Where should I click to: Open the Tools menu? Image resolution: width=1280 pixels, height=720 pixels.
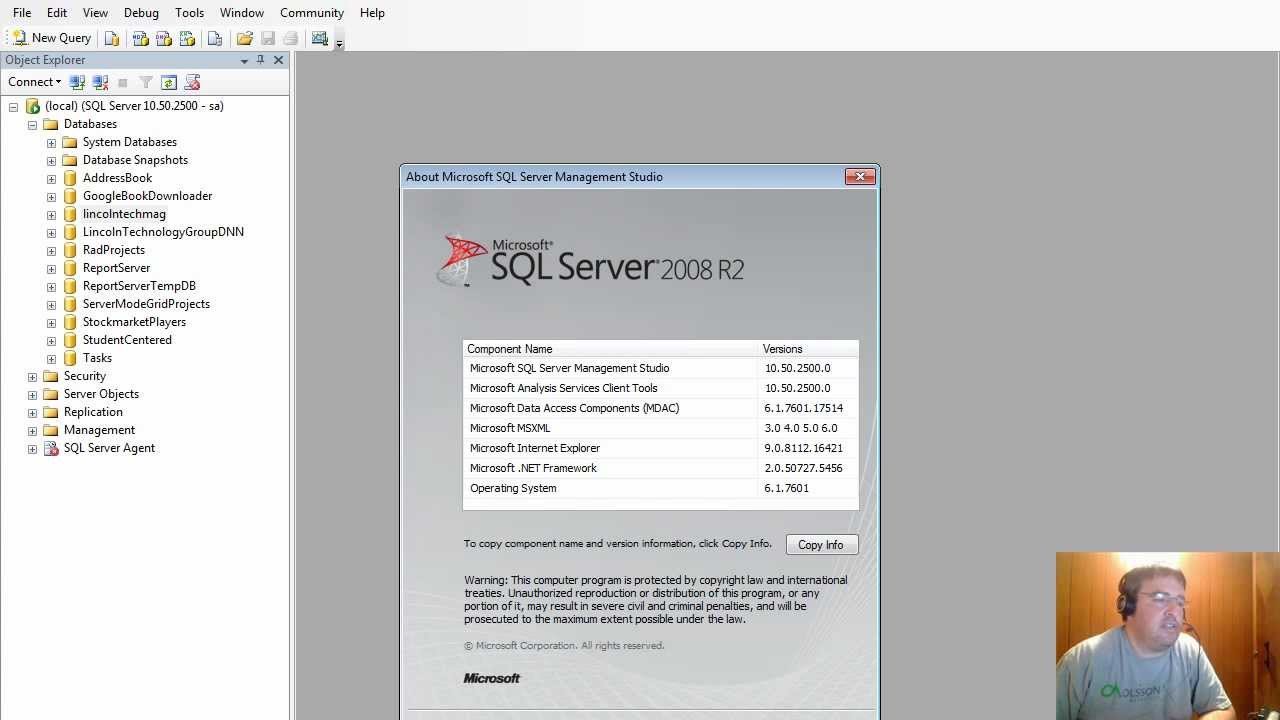pos(189,13)
